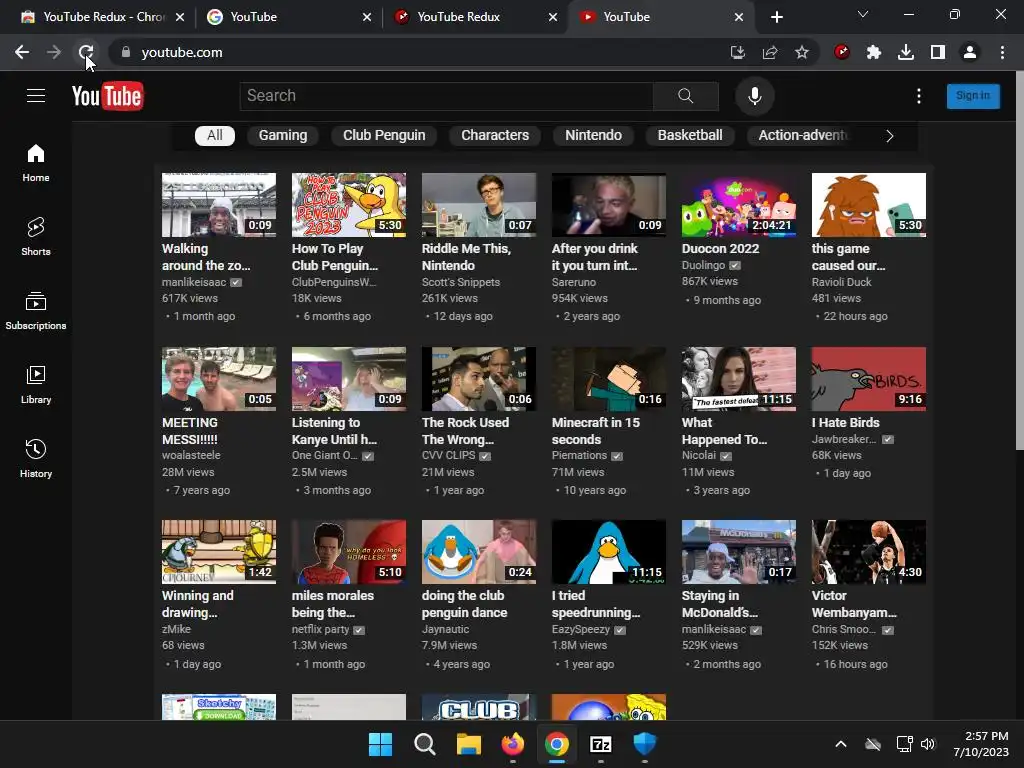Viewport: 1024px width, 768px height.
Task: Click the search magnifier button
Action: [685, 96]
